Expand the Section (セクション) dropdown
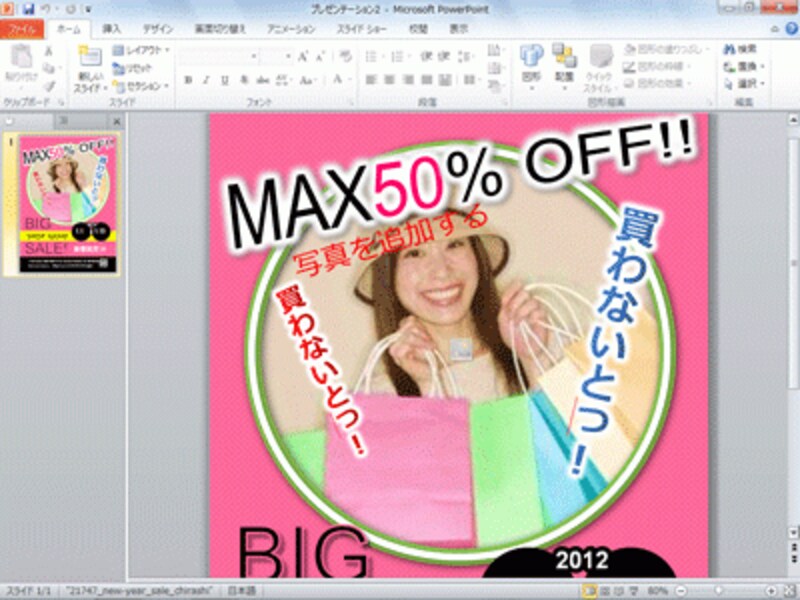Image resolution: width=800 pixels, height=600 pixels. (140, 85)
